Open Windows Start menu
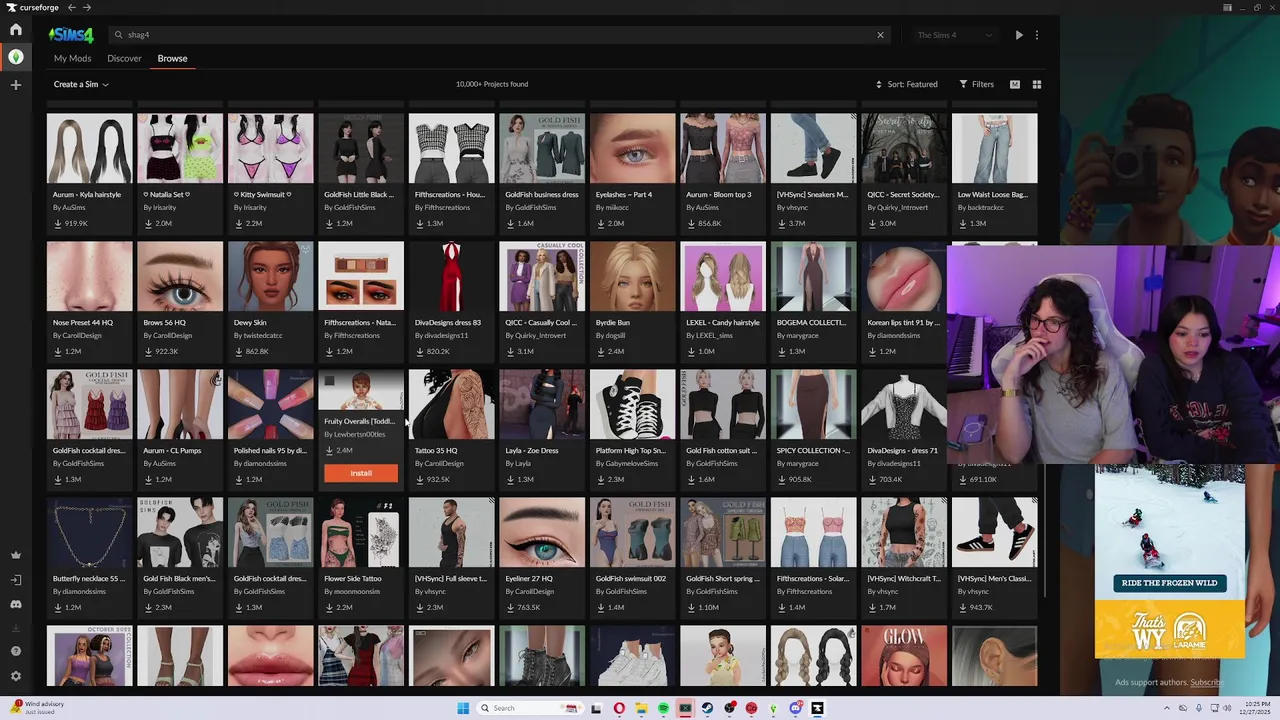Screen dimensions: 1280x720 (463, 708)
